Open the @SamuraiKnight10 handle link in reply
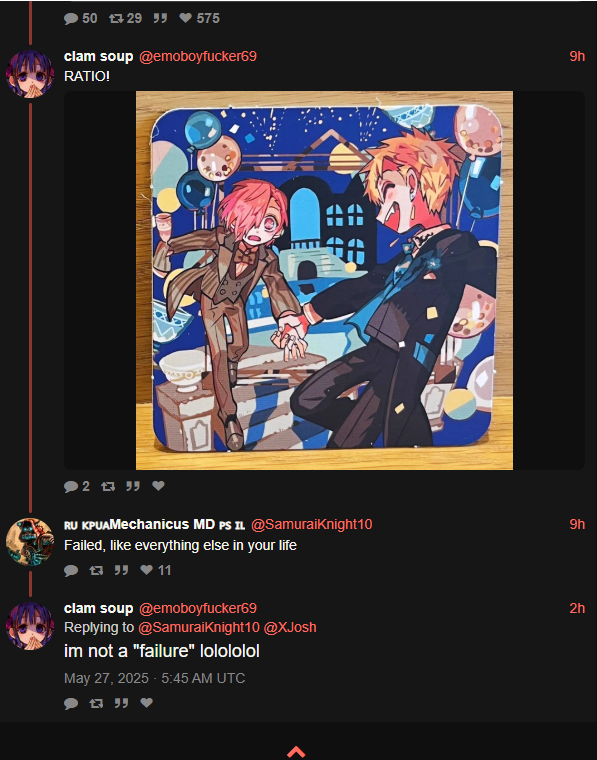This screenshot has height=760, width=597. [199, 627]
